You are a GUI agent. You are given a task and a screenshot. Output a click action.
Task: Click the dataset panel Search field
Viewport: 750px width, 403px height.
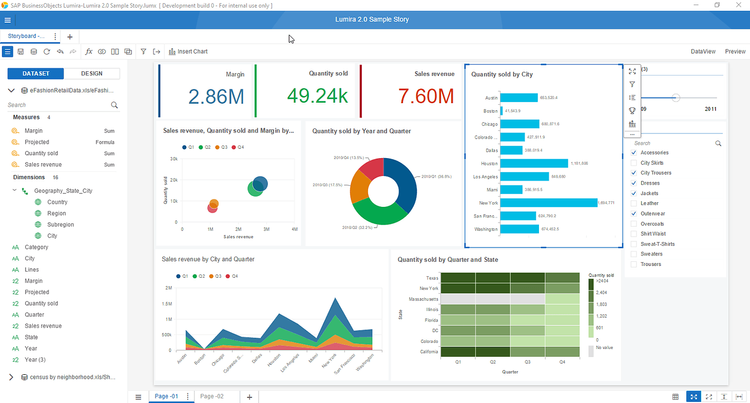pos(58,105)
